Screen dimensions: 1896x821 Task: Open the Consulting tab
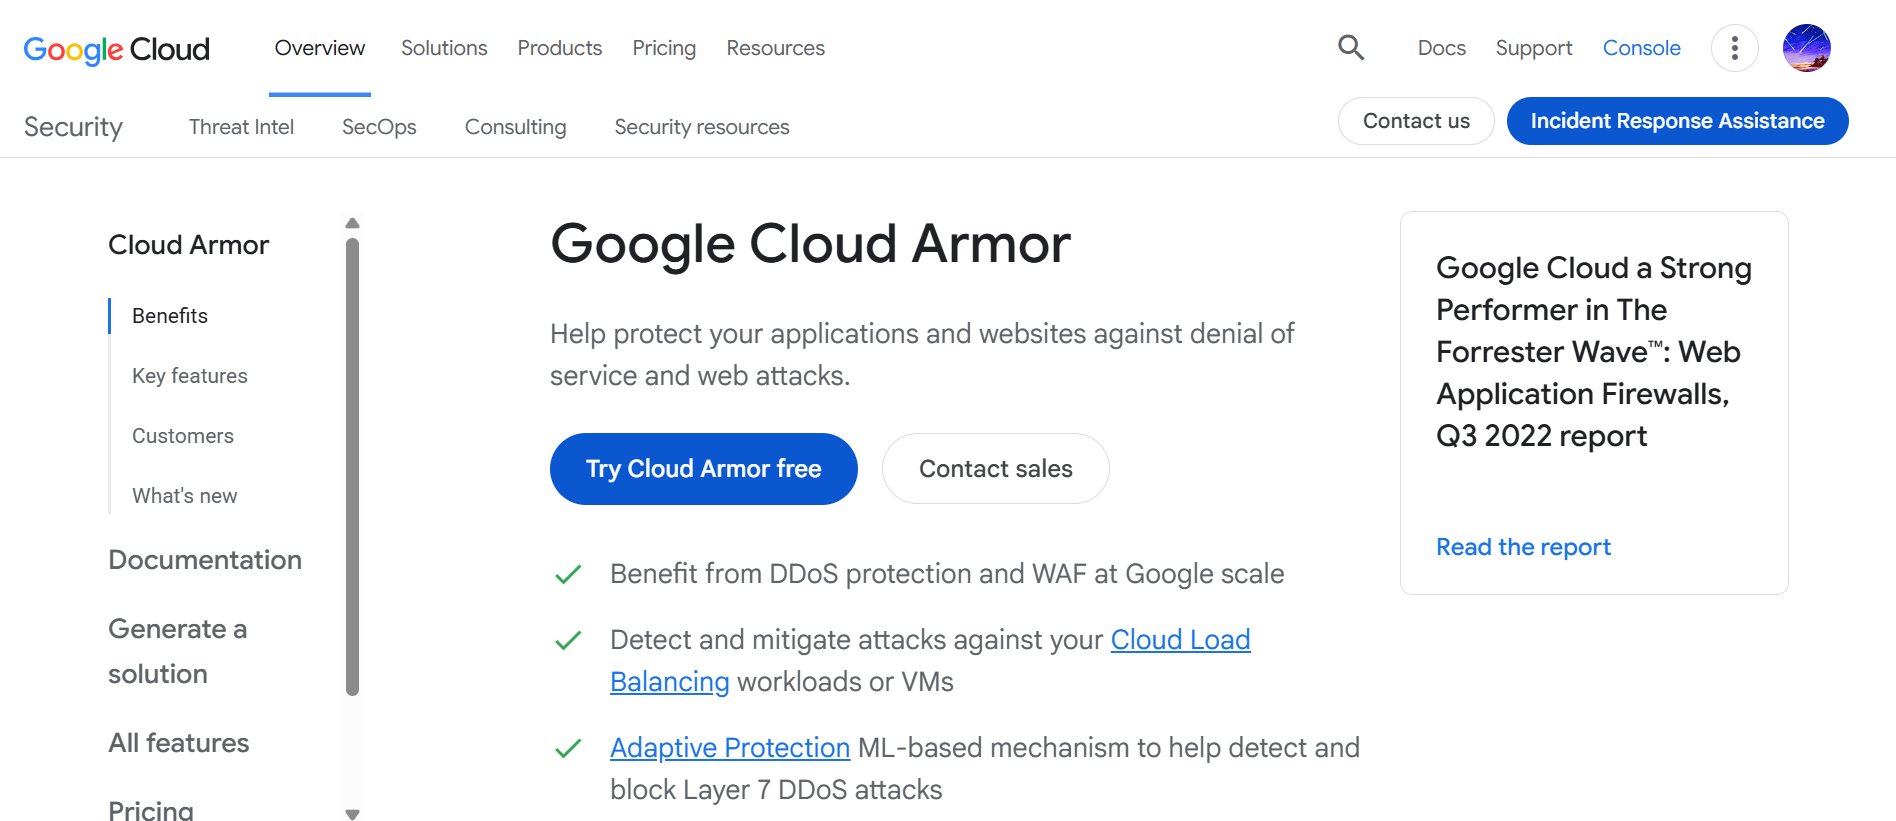516,127
